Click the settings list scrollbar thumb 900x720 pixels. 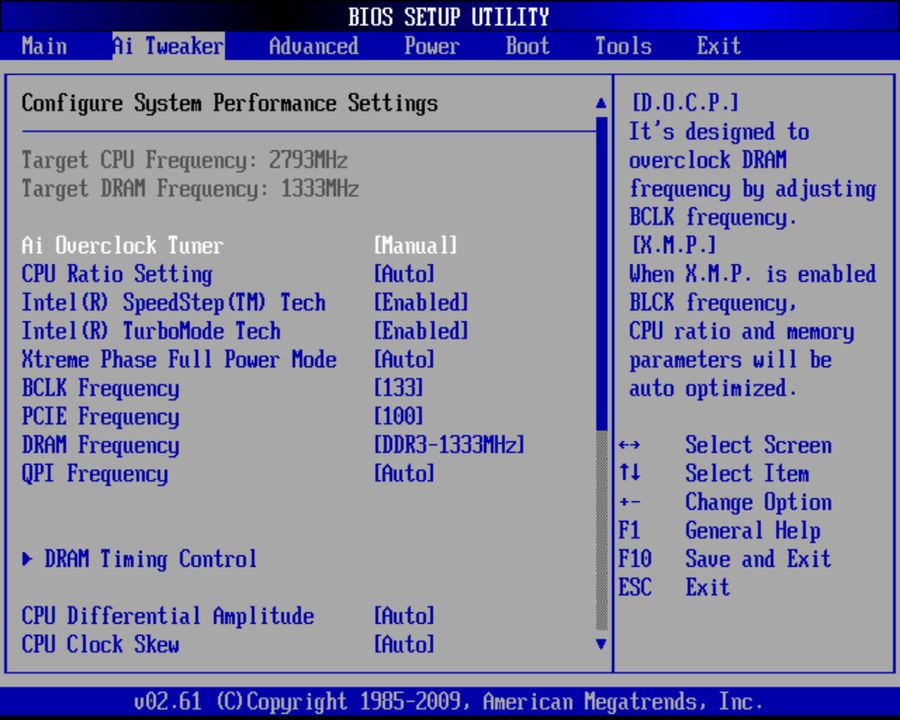click(602, 273)
